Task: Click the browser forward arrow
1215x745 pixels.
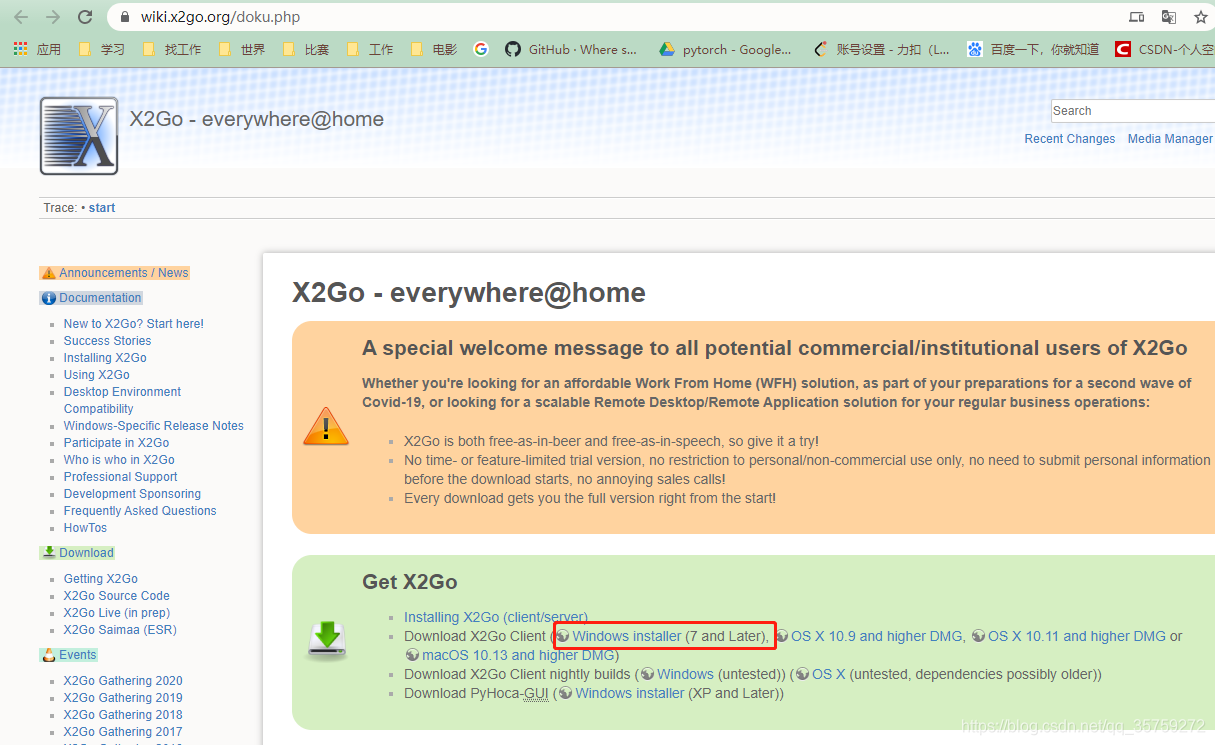Action: pos(53,17)
